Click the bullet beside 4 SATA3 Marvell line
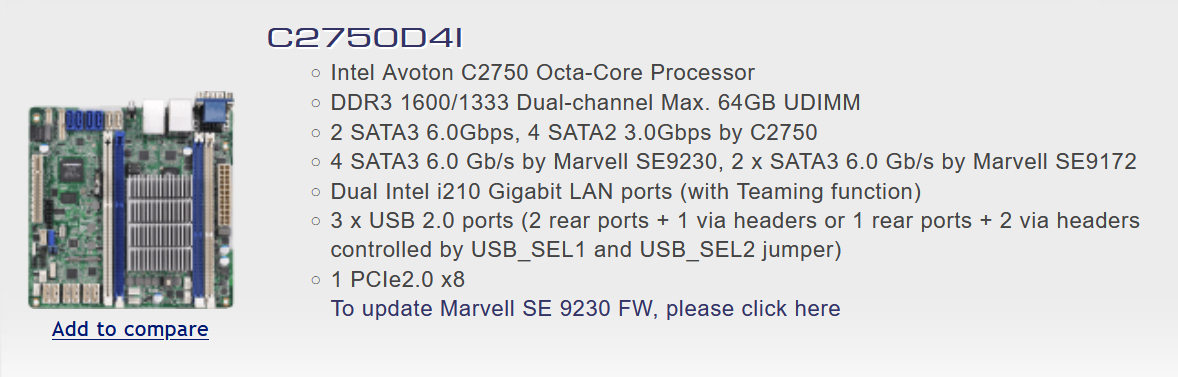Image resolution: width=1178 pixels, height=377 pixels. click(x=316, y=162)
